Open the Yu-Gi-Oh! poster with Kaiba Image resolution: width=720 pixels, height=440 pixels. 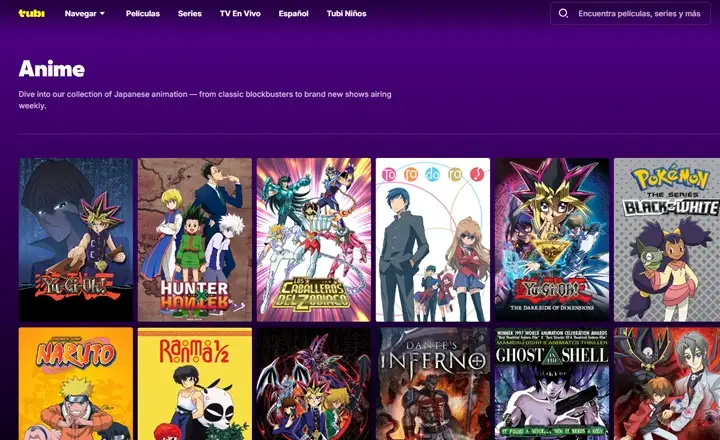76,240
